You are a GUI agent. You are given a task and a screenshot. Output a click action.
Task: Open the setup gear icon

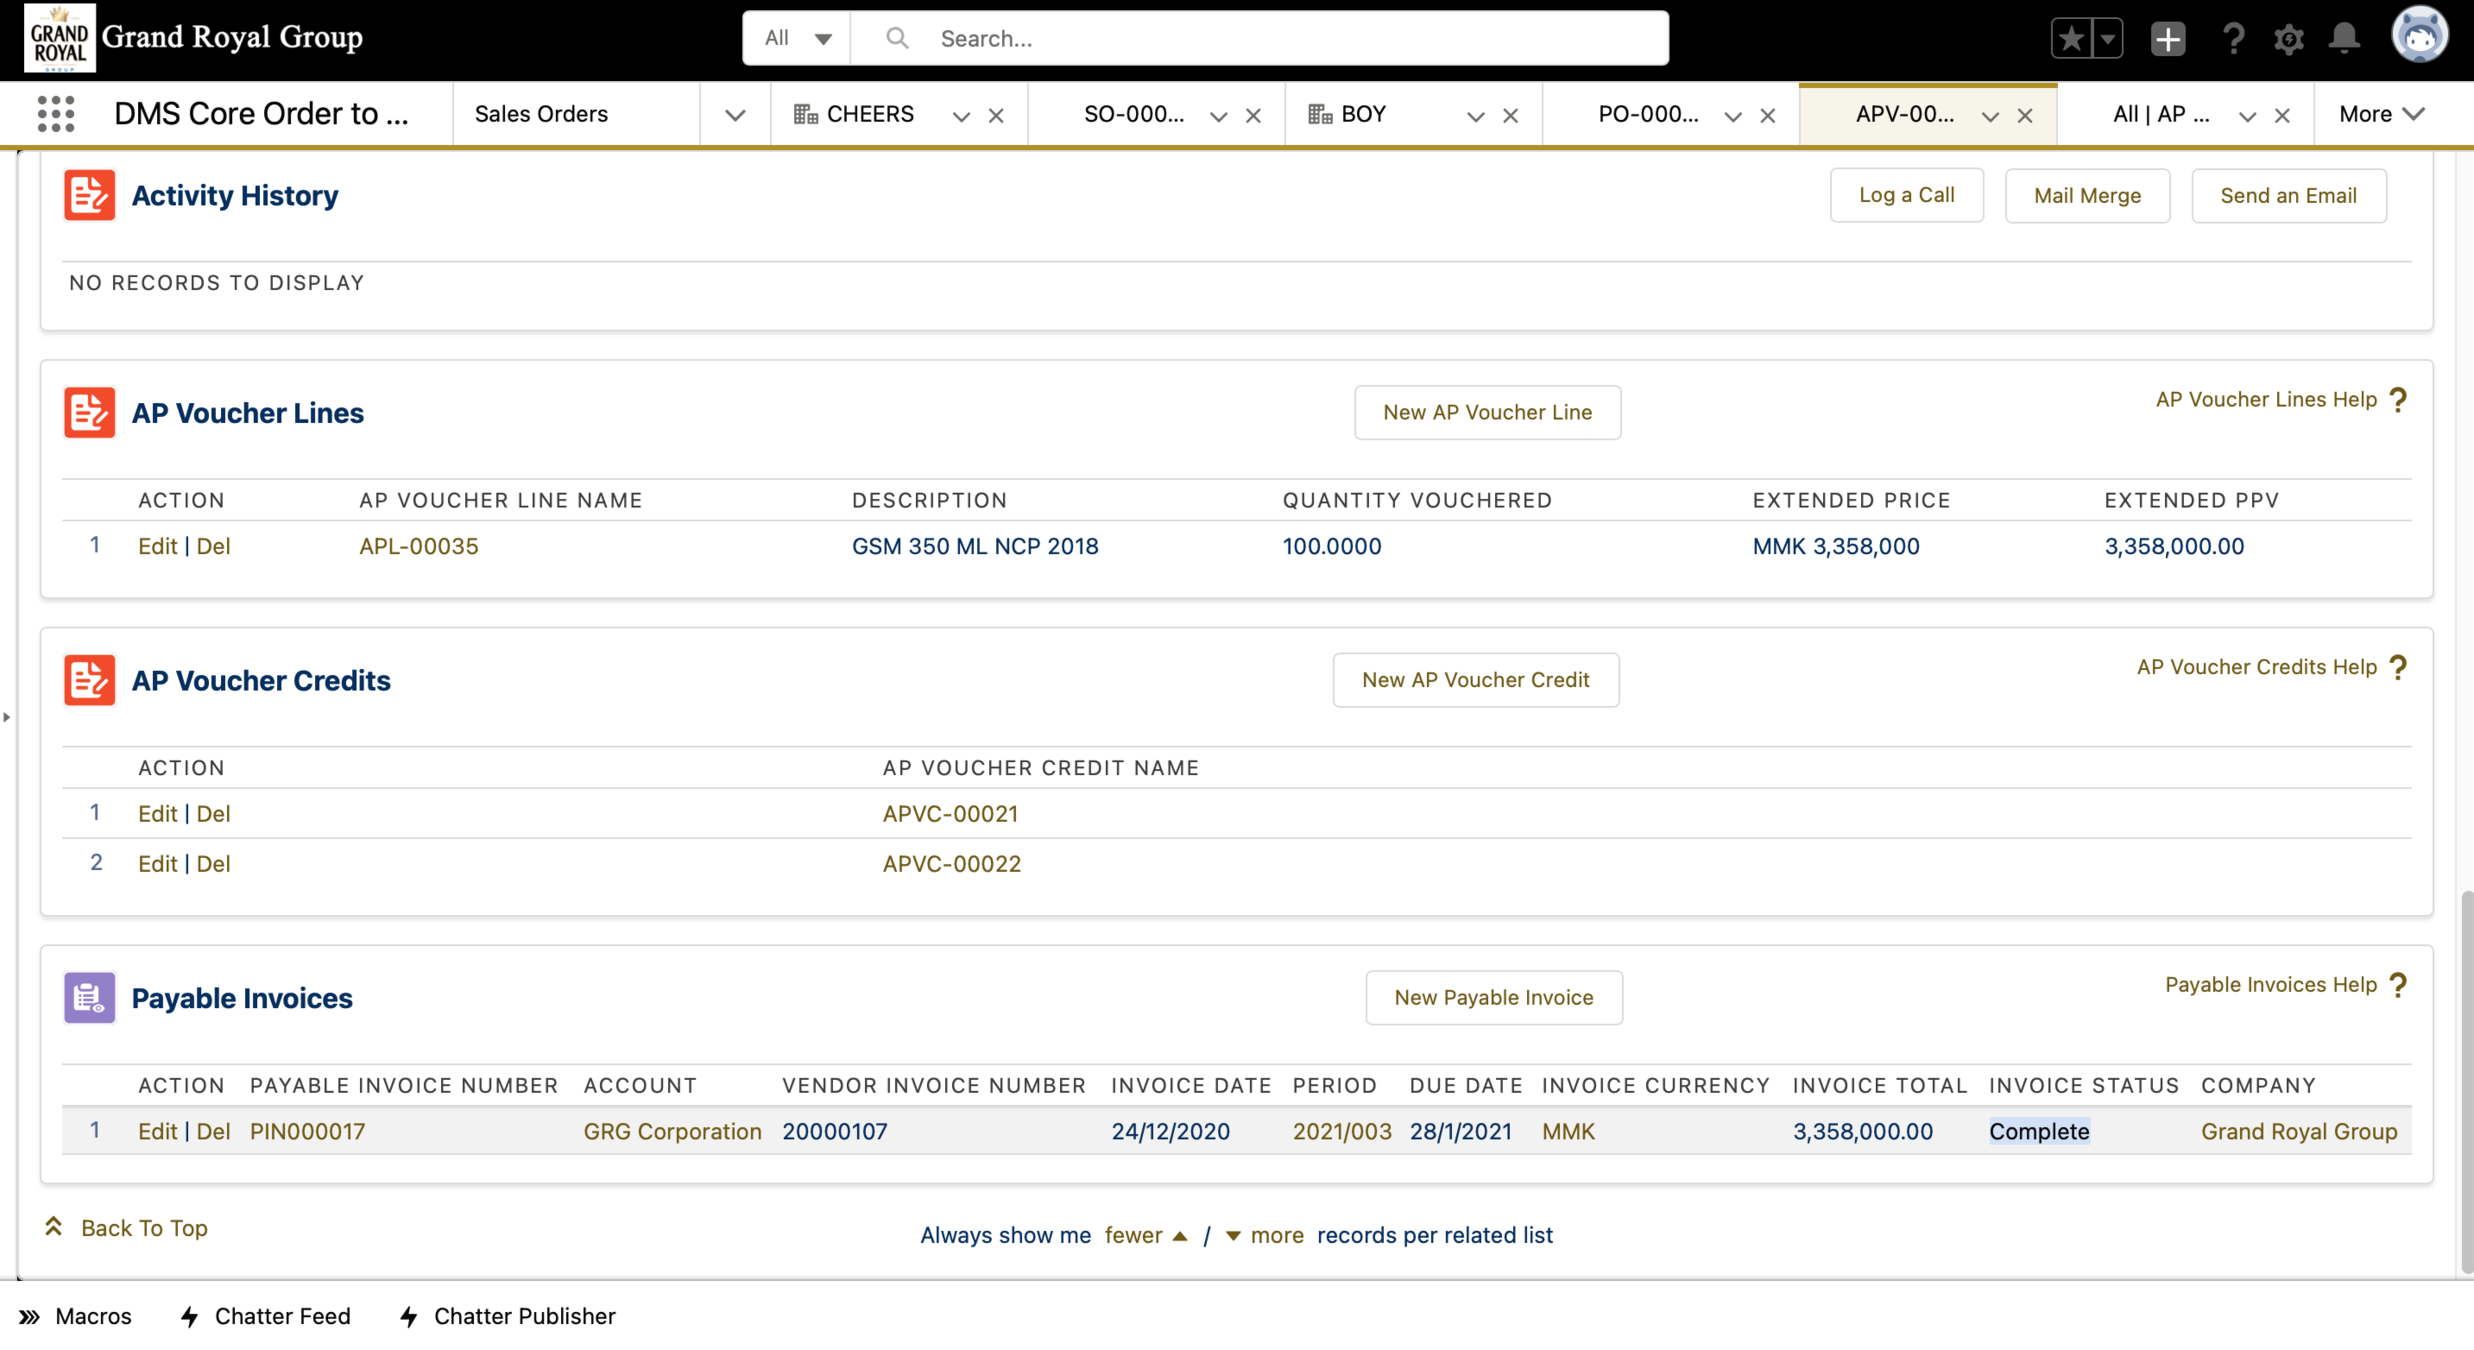pos(2288,38)
